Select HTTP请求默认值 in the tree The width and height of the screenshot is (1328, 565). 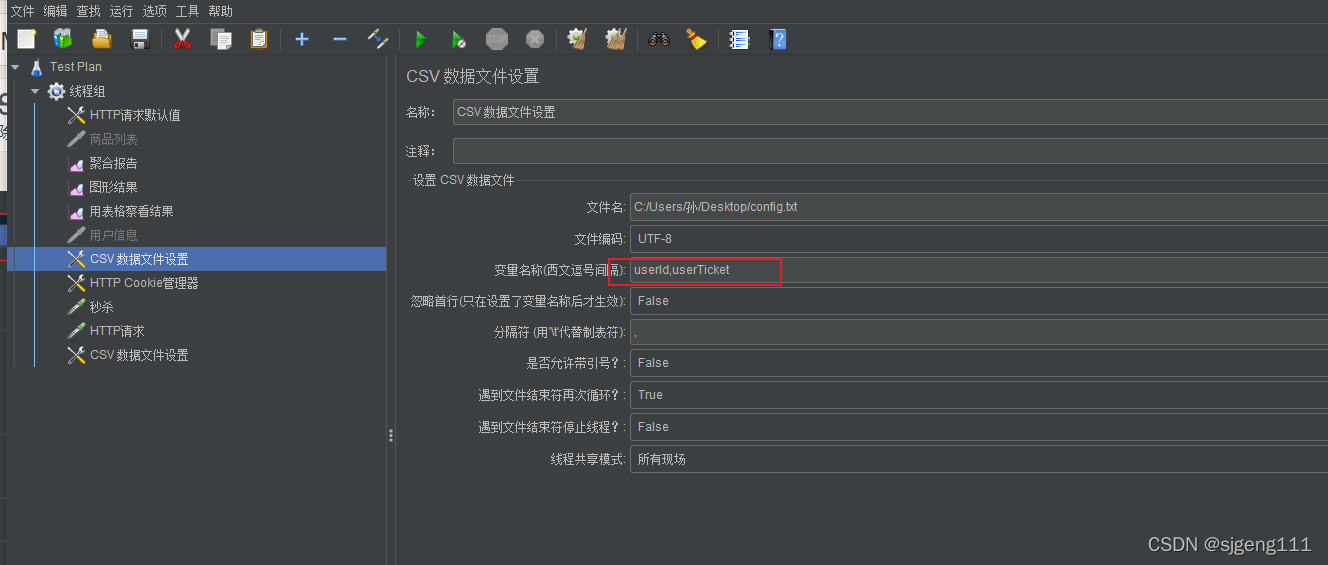pyautogui.click(x=135, y=115)
